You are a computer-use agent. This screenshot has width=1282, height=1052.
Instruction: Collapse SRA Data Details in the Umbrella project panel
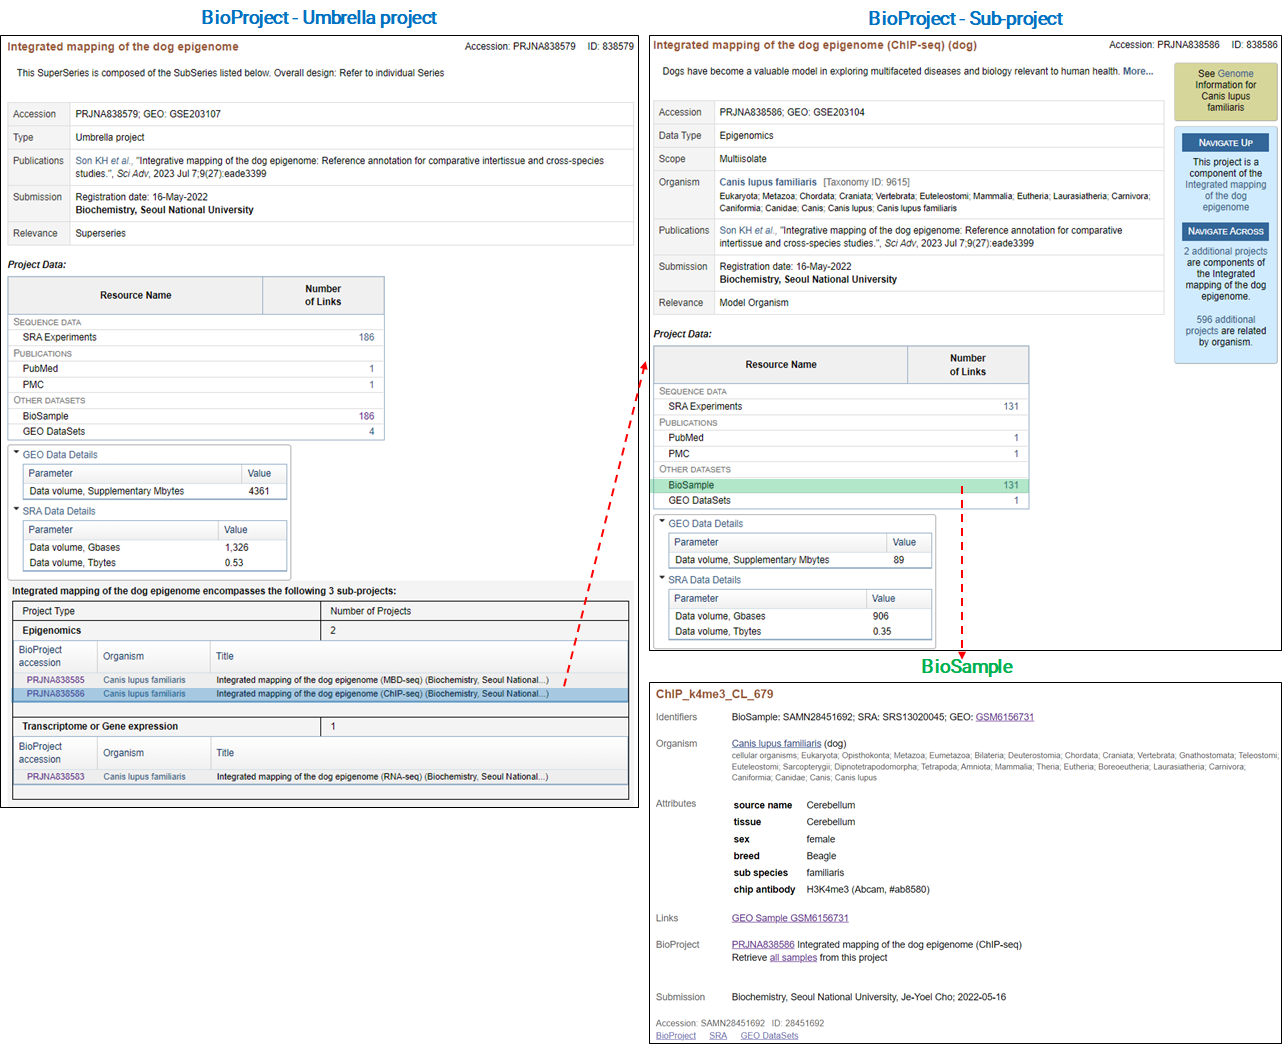coord(17,509)
